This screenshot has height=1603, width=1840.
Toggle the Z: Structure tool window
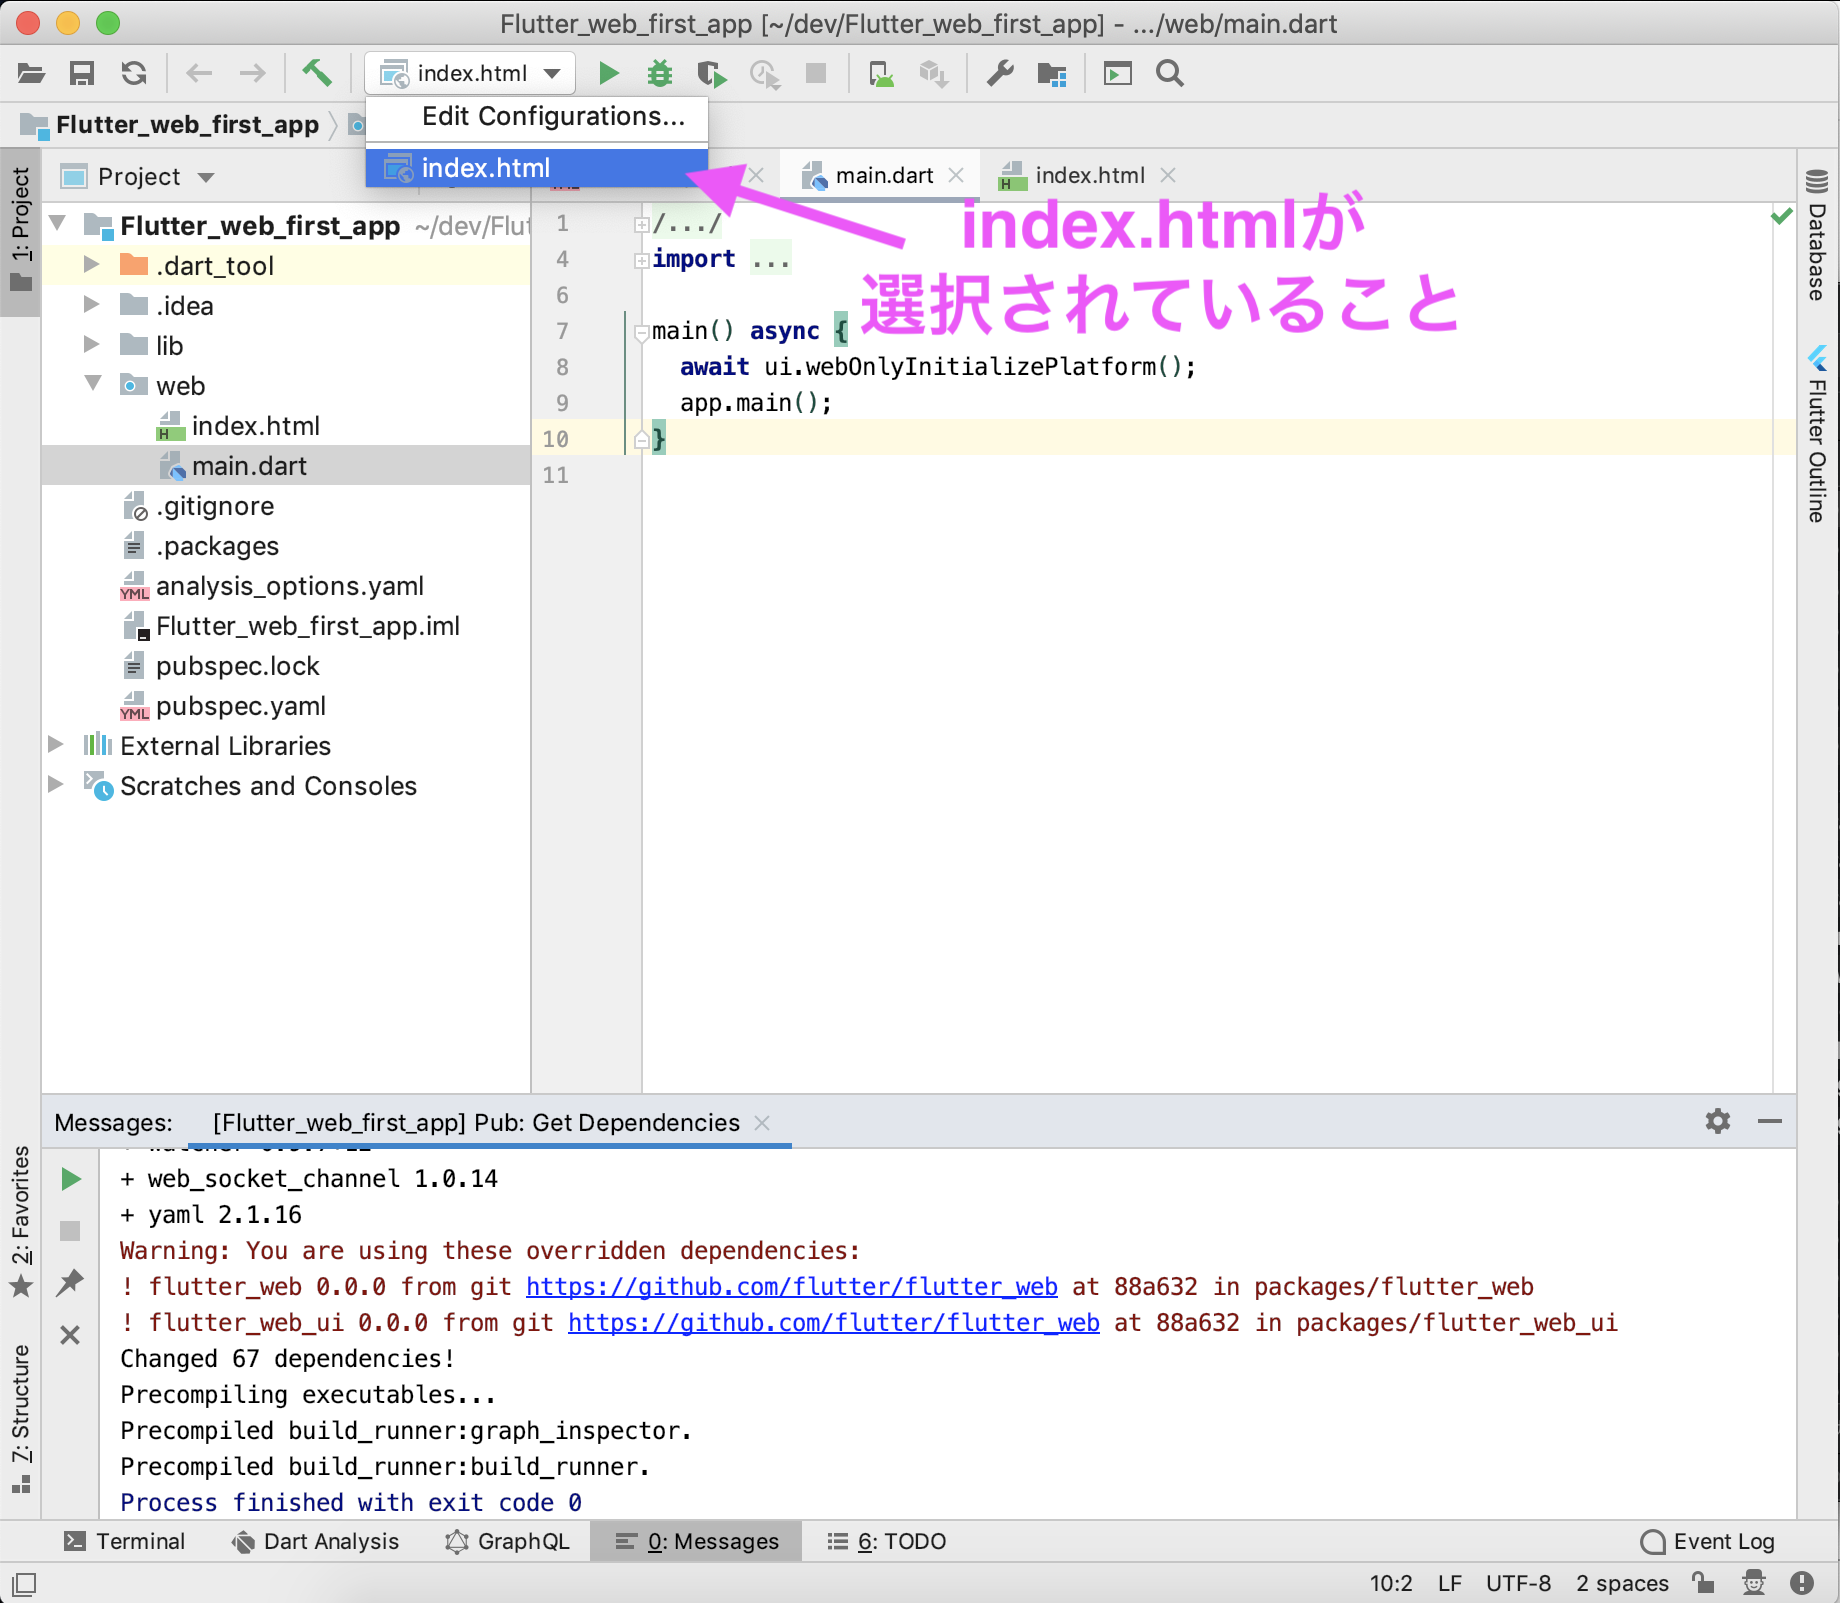[21, 1419]
